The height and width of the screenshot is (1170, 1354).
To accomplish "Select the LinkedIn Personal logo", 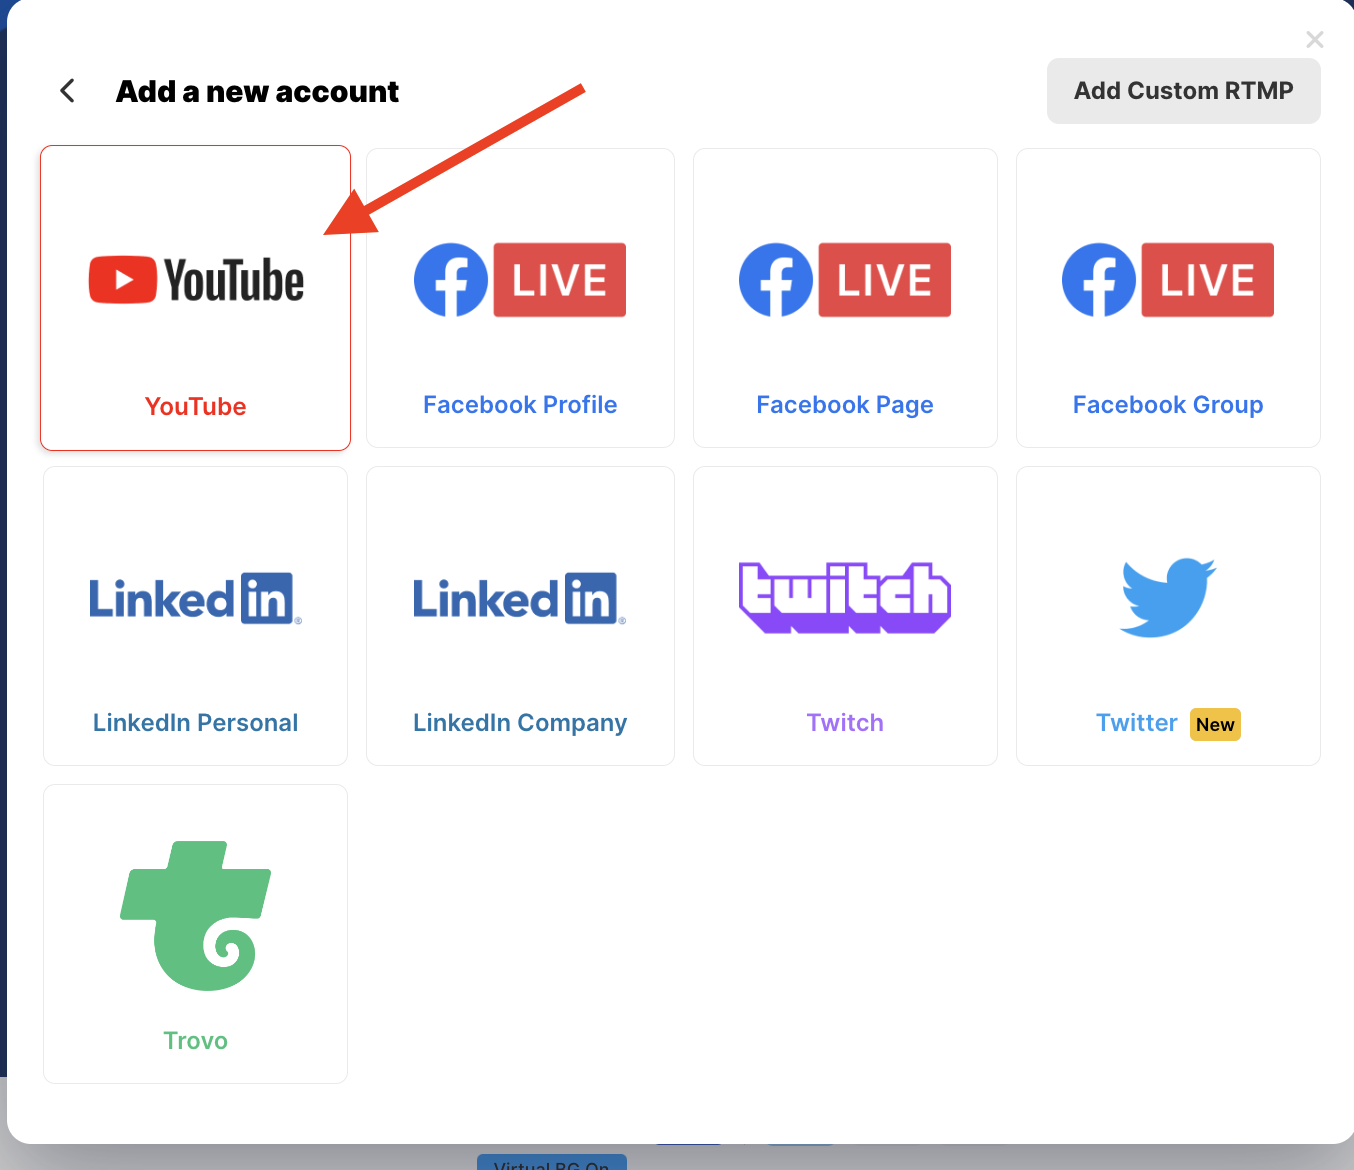I will pyautogui.click(x=196, y=598).
